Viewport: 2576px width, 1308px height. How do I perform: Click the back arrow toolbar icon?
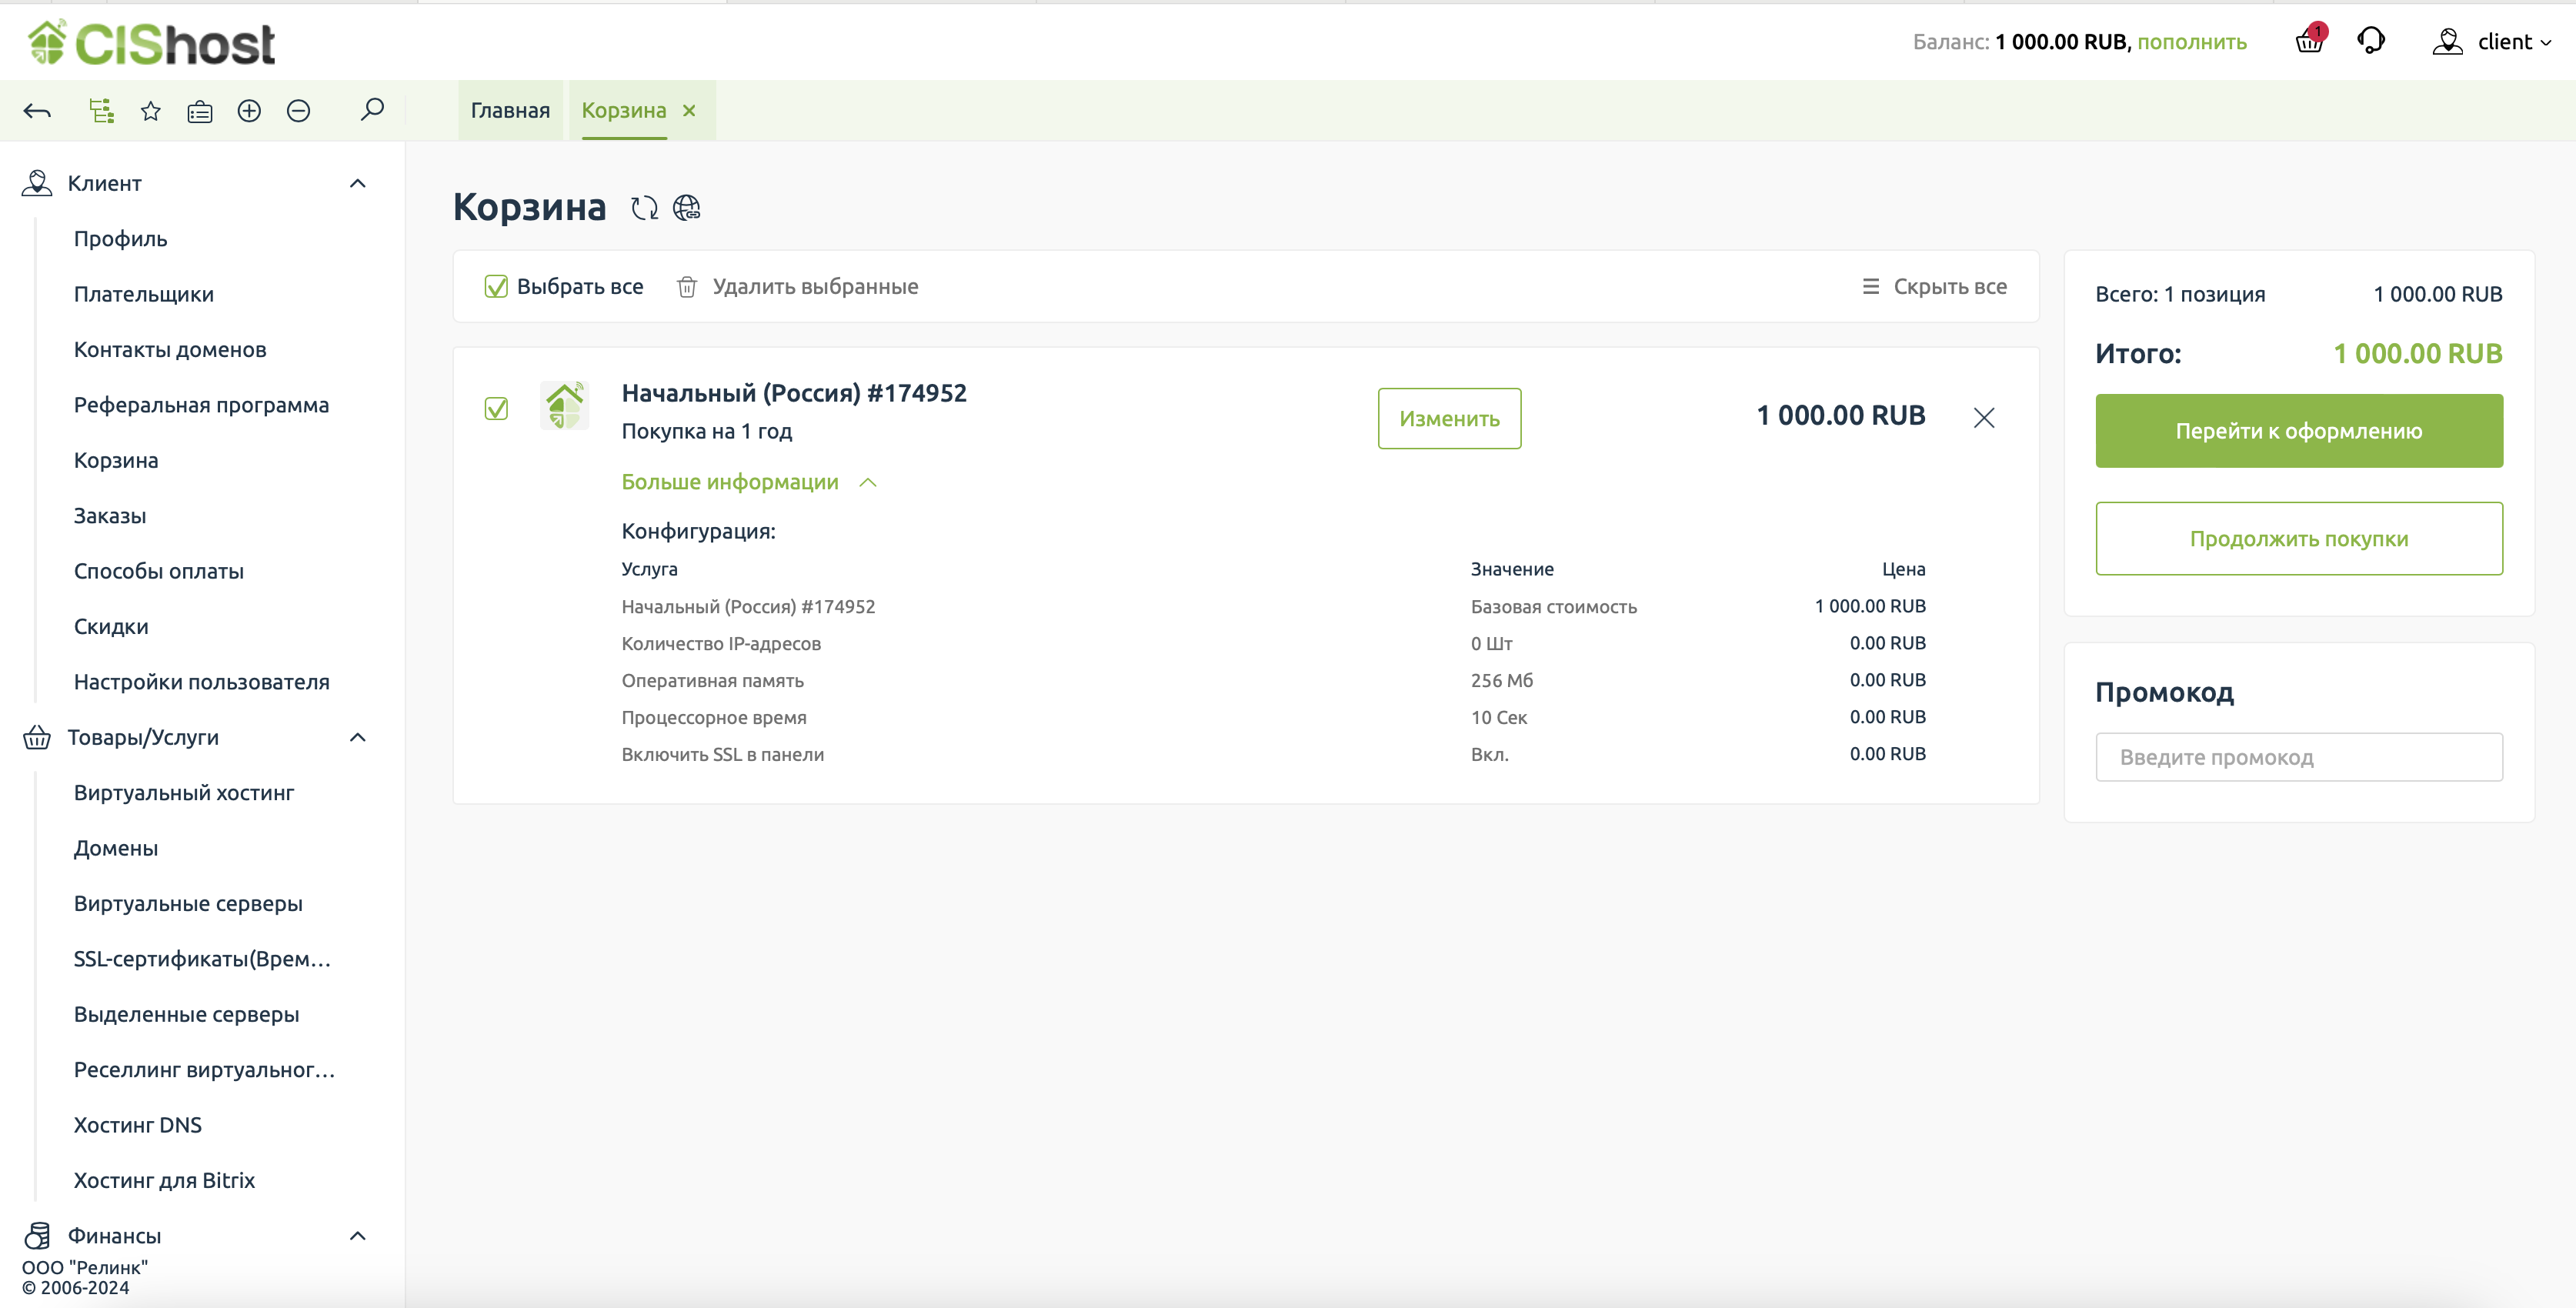point(37,111)
